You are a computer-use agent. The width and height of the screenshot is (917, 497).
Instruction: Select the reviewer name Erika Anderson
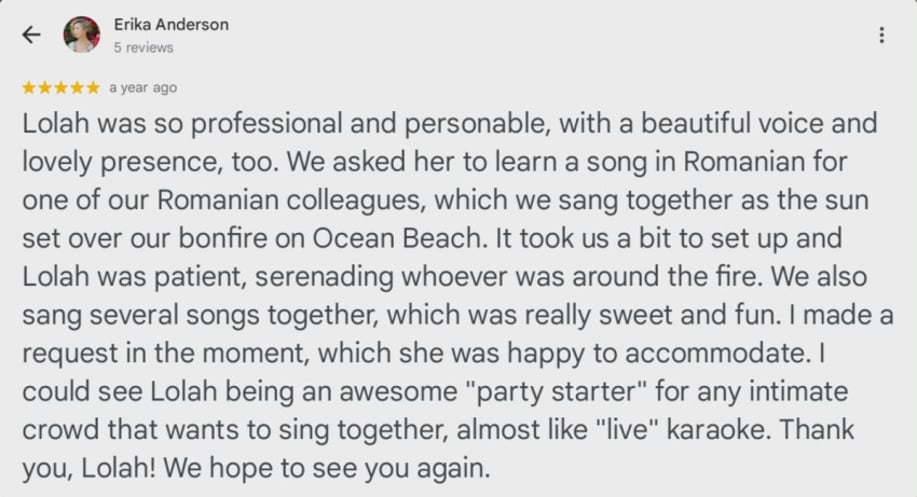click(171, 25)
